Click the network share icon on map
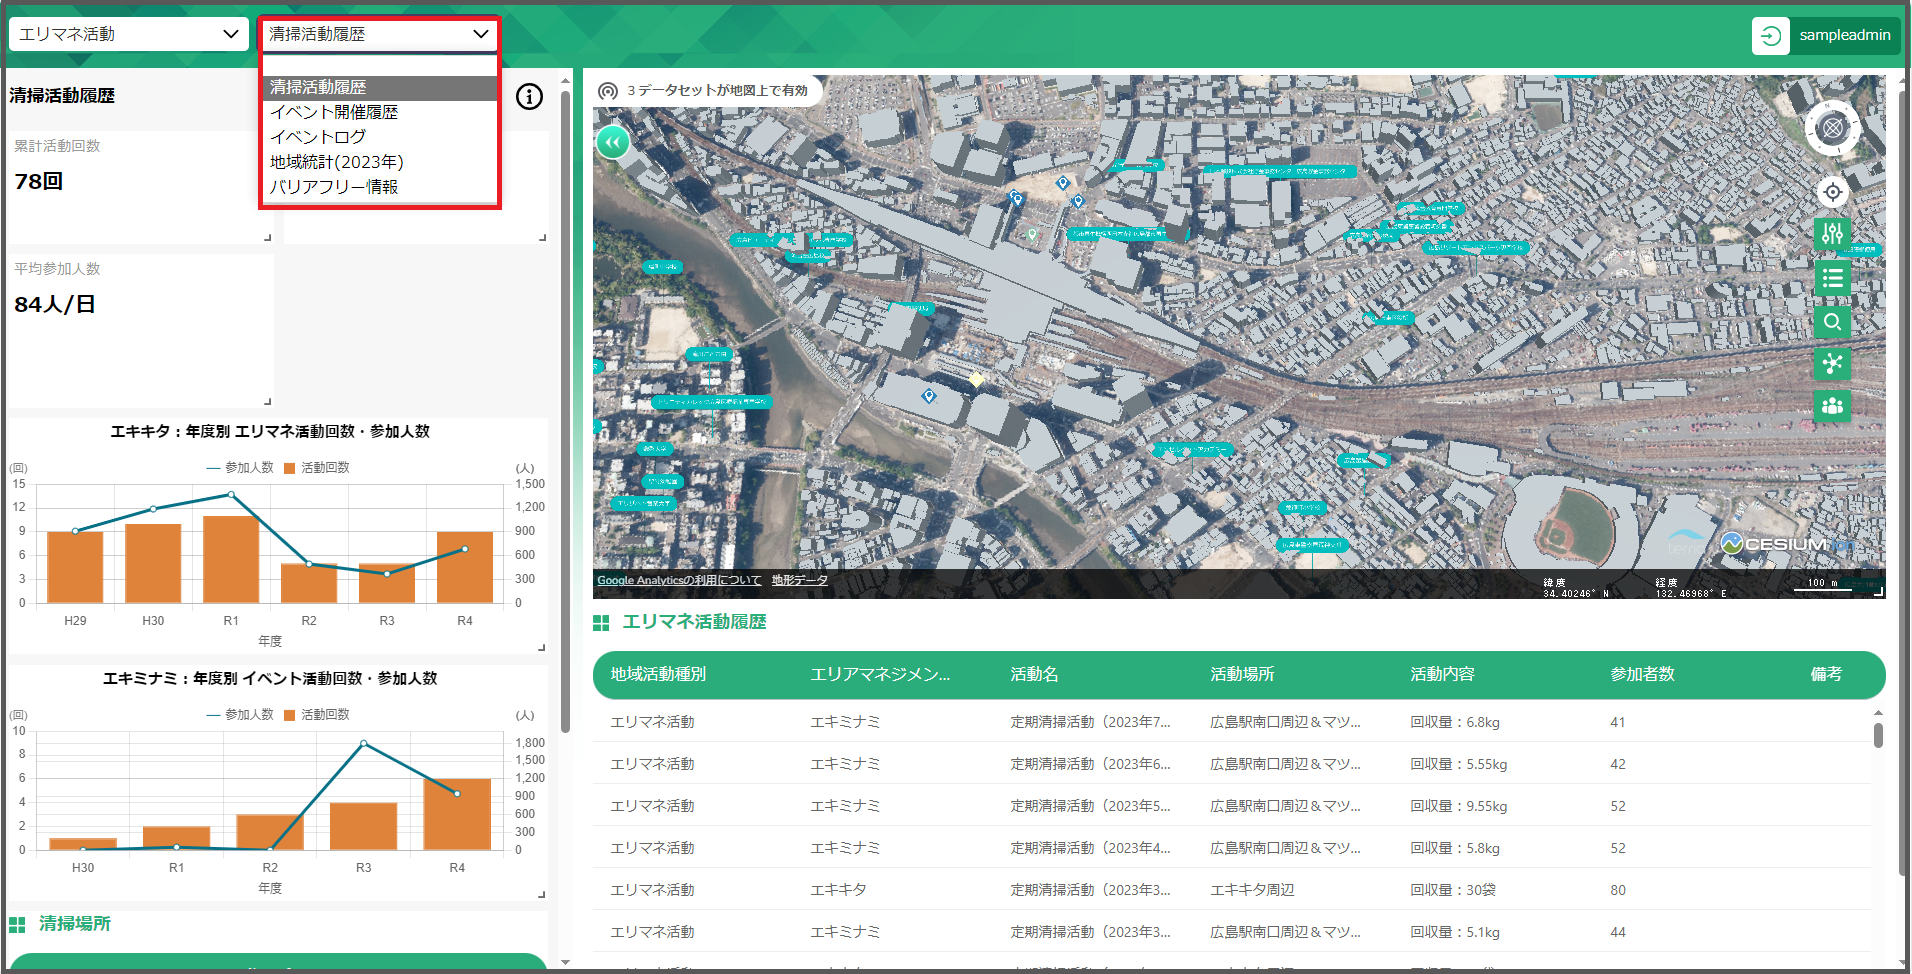Screen dimensions: 1912x974 [1832, 363]
